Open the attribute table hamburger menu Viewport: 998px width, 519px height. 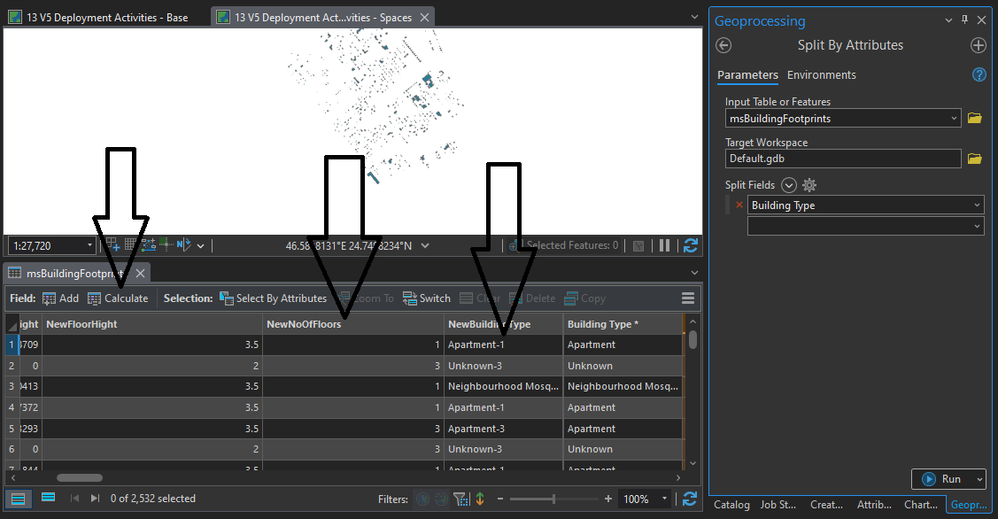pos(687,298)
